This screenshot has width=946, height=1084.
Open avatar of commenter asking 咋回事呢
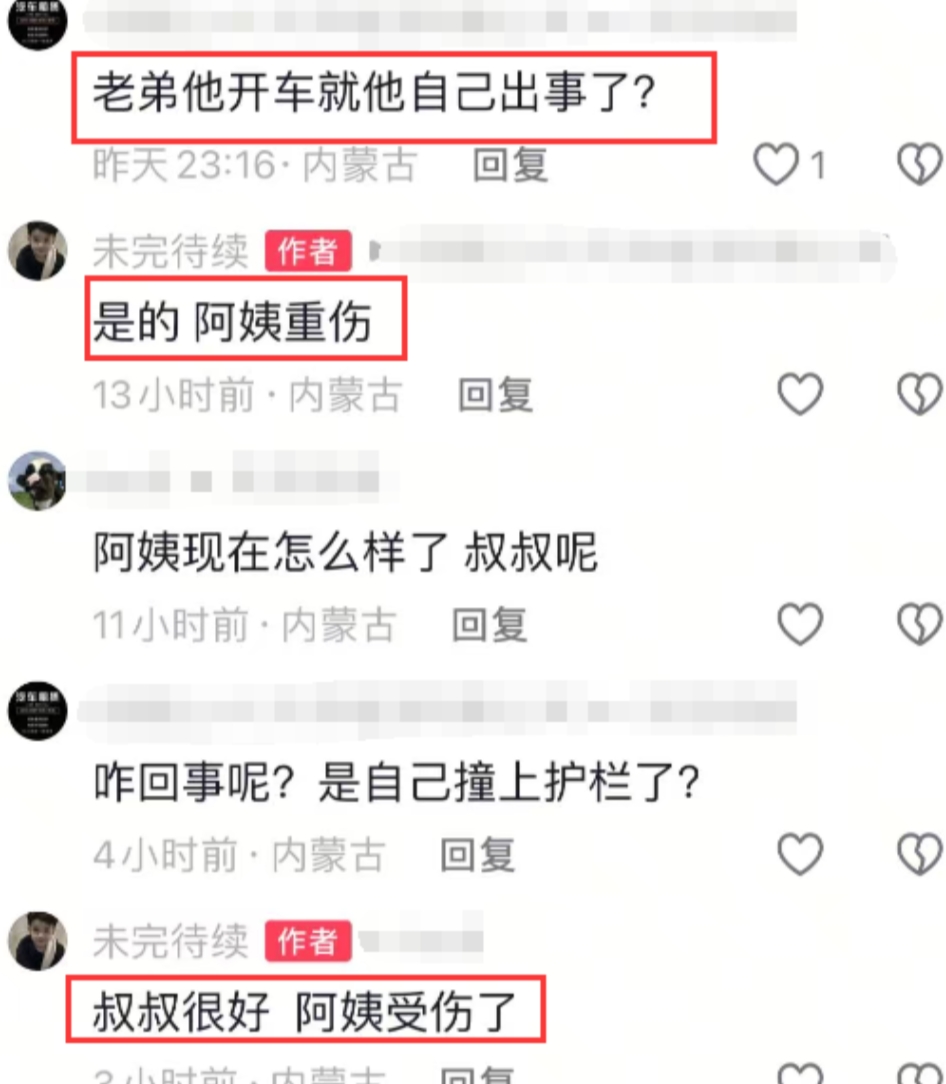[x=37, y=711]
